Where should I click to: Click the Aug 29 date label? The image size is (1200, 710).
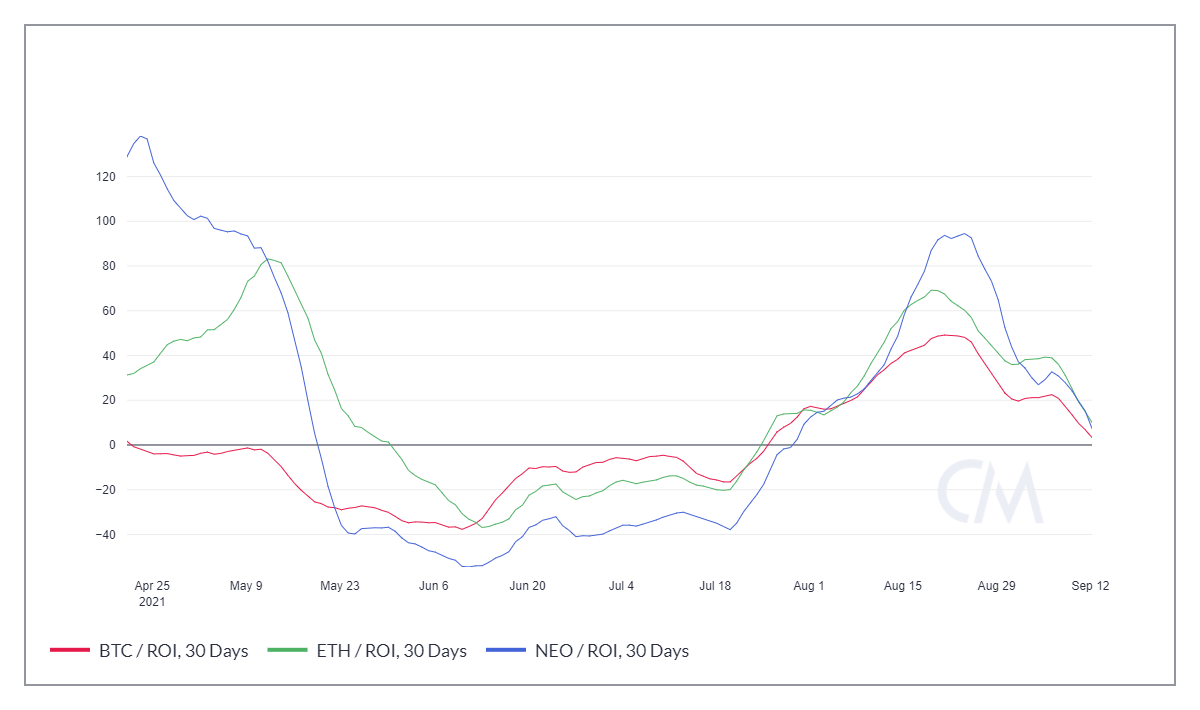coord(996,586)
